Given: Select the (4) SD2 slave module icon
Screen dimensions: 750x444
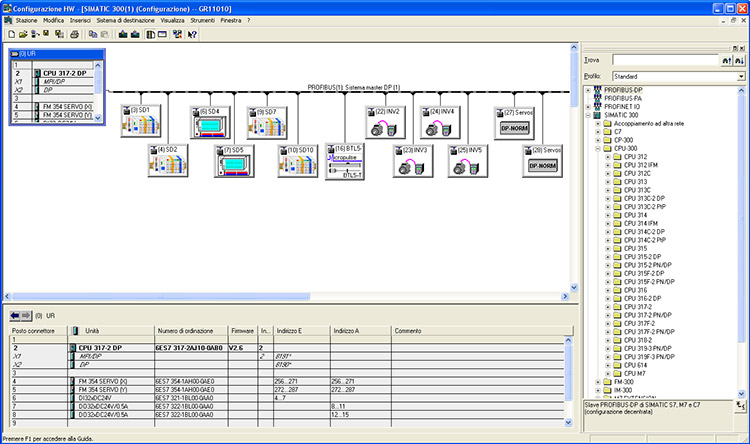Looking at the screenshot, I should click(x=168, y=161).
